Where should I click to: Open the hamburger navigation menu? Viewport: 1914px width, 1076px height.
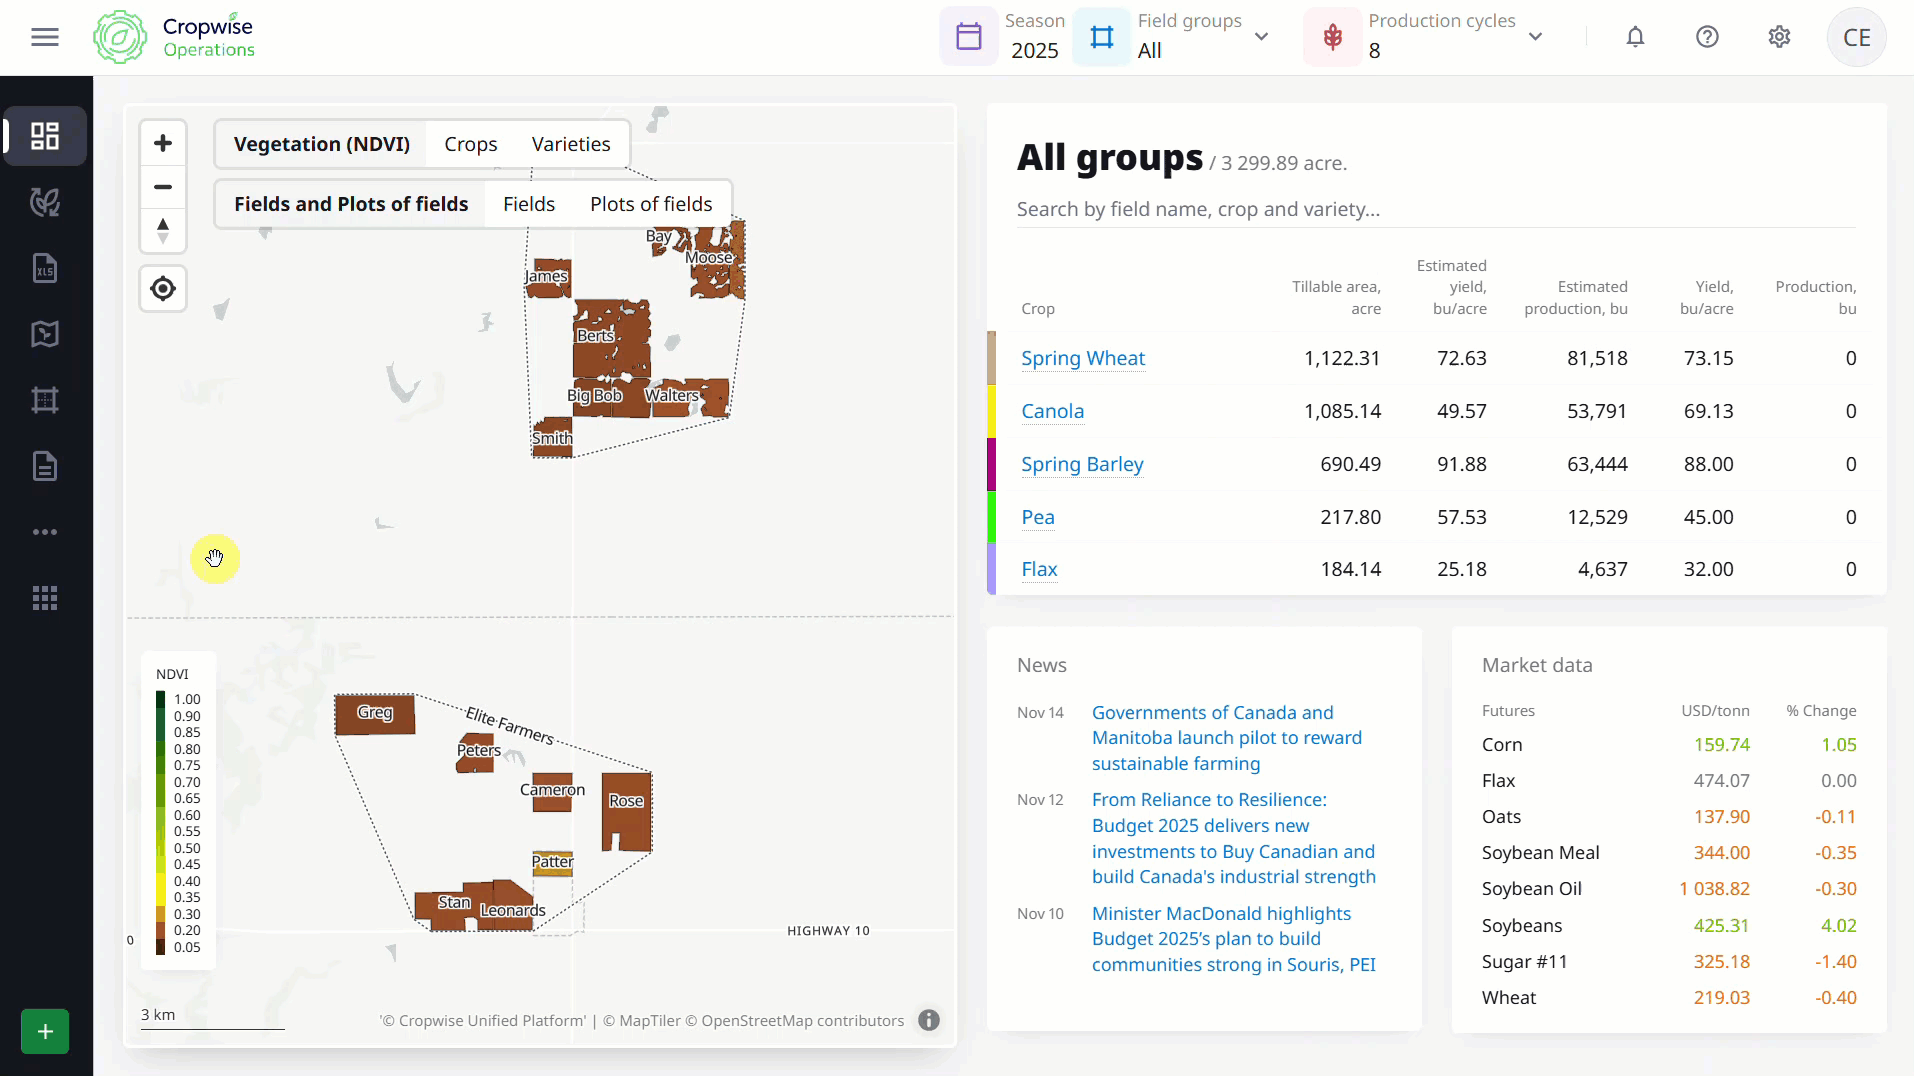pos(45,37)
